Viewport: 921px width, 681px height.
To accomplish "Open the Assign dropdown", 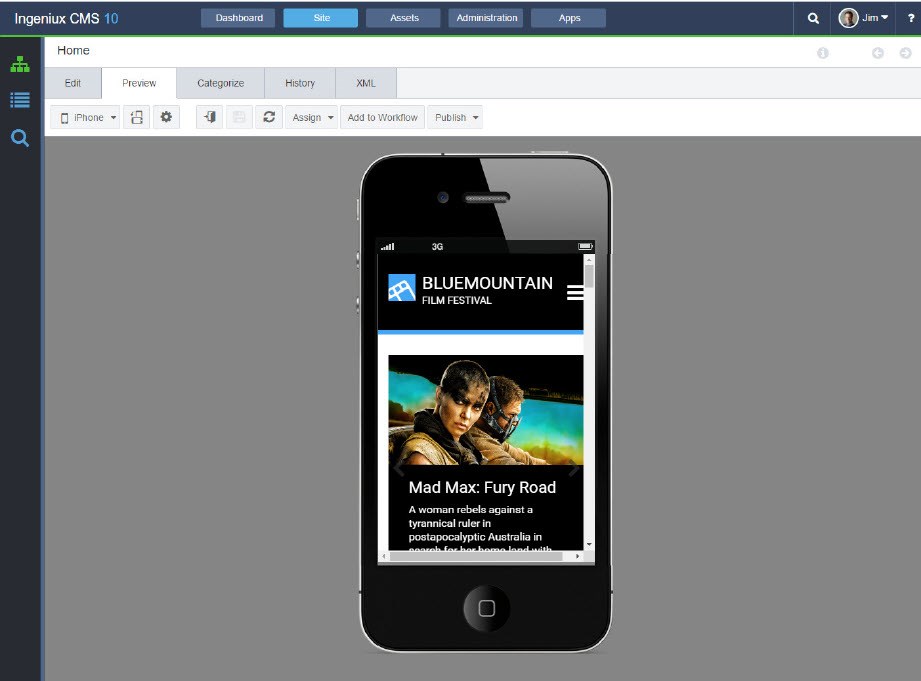I will pyautogui.click(x=311, y=118).
